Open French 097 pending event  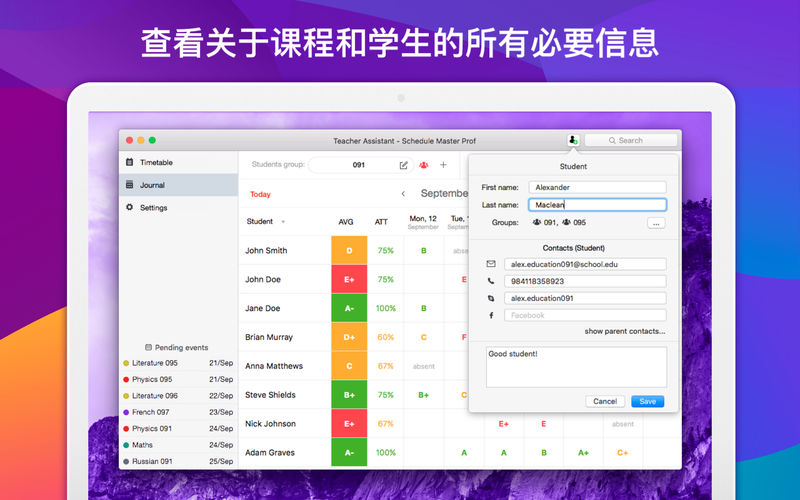178,412
